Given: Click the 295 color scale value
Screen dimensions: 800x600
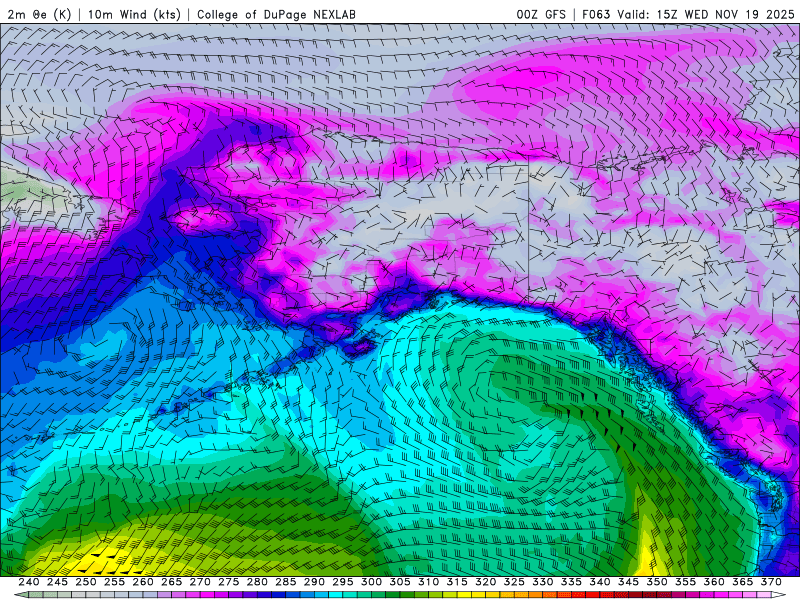Looking at the screenshot, I should pos(343,582).
